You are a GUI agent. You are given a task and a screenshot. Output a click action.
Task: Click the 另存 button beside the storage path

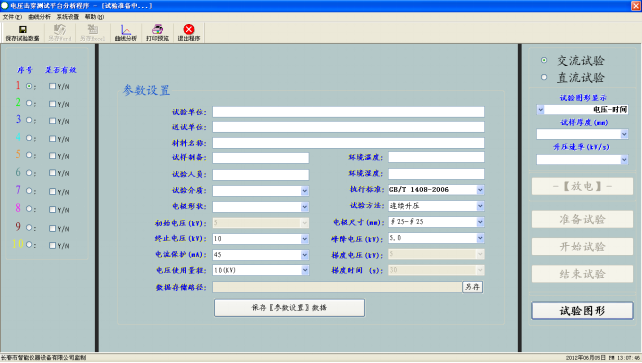472,287
